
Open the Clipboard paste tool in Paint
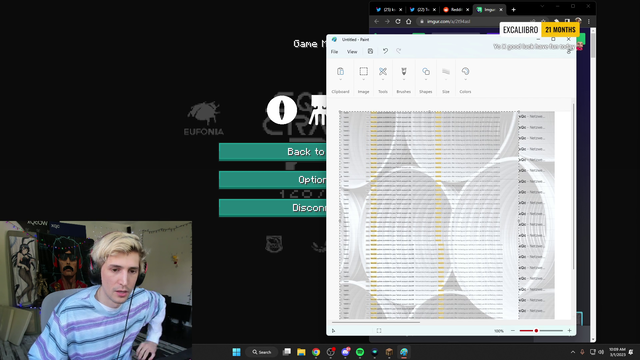340,71
